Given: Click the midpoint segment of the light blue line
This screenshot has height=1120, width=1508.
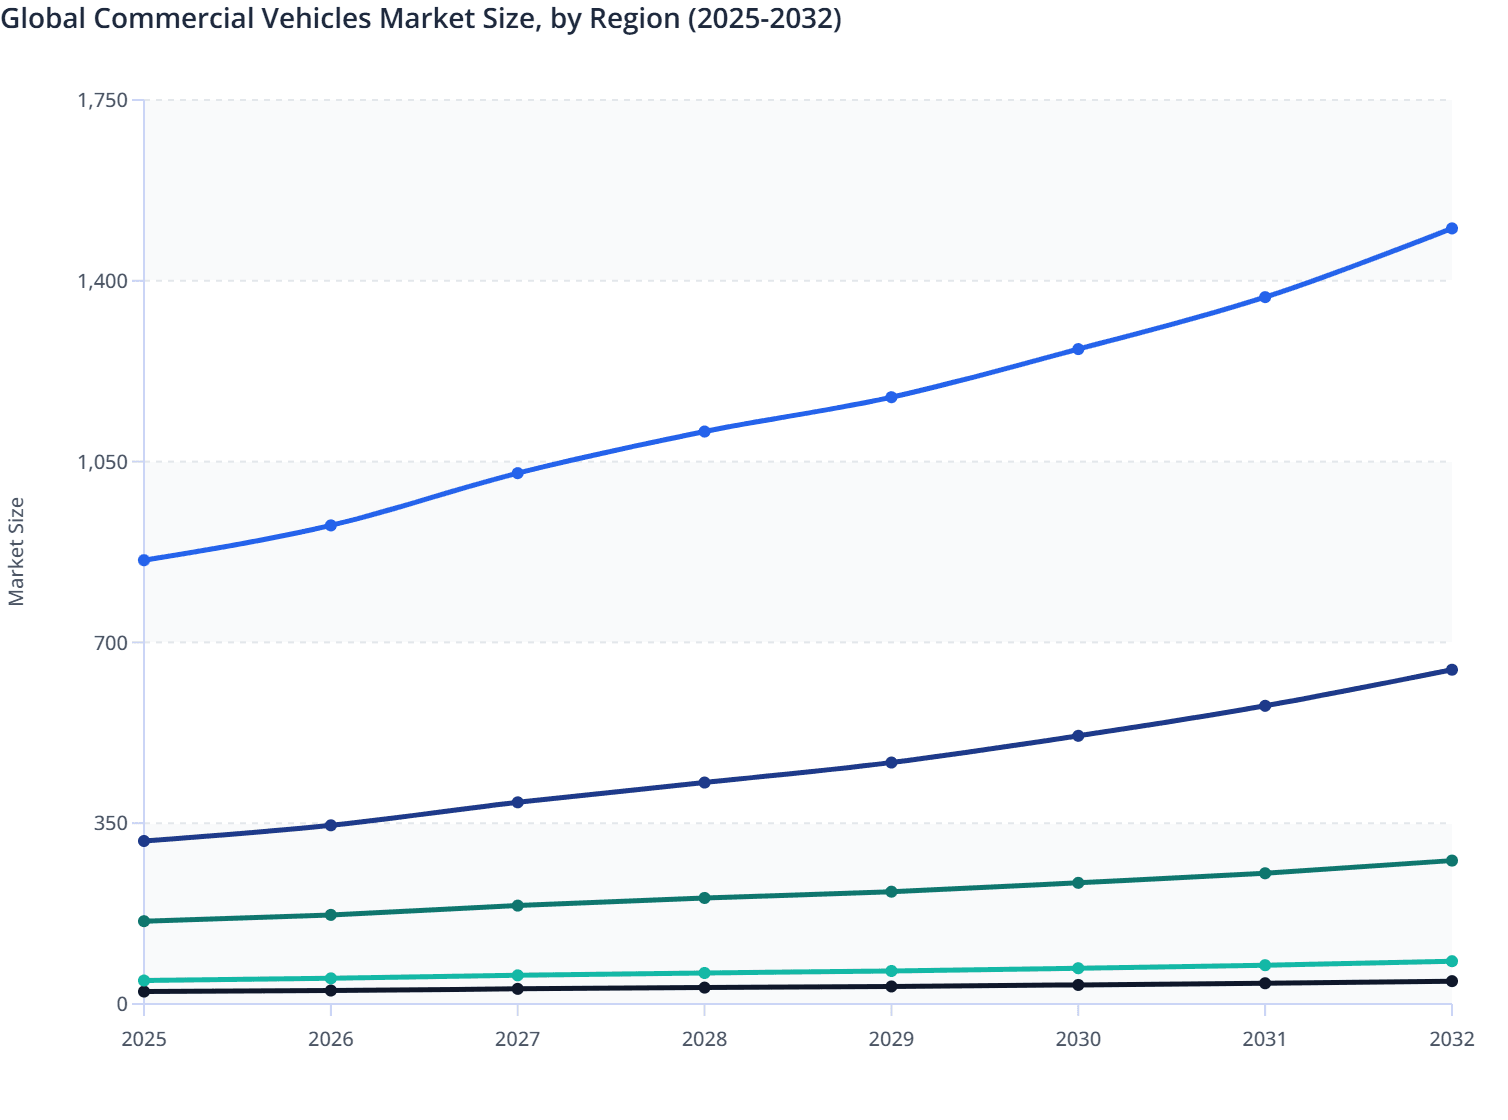Looking at the screenshot, I should pos(798,413).
